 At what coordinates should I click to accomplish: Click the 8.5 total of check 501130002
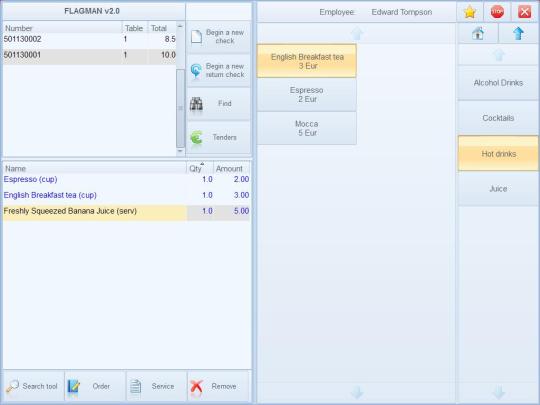[x=170, y=39]
